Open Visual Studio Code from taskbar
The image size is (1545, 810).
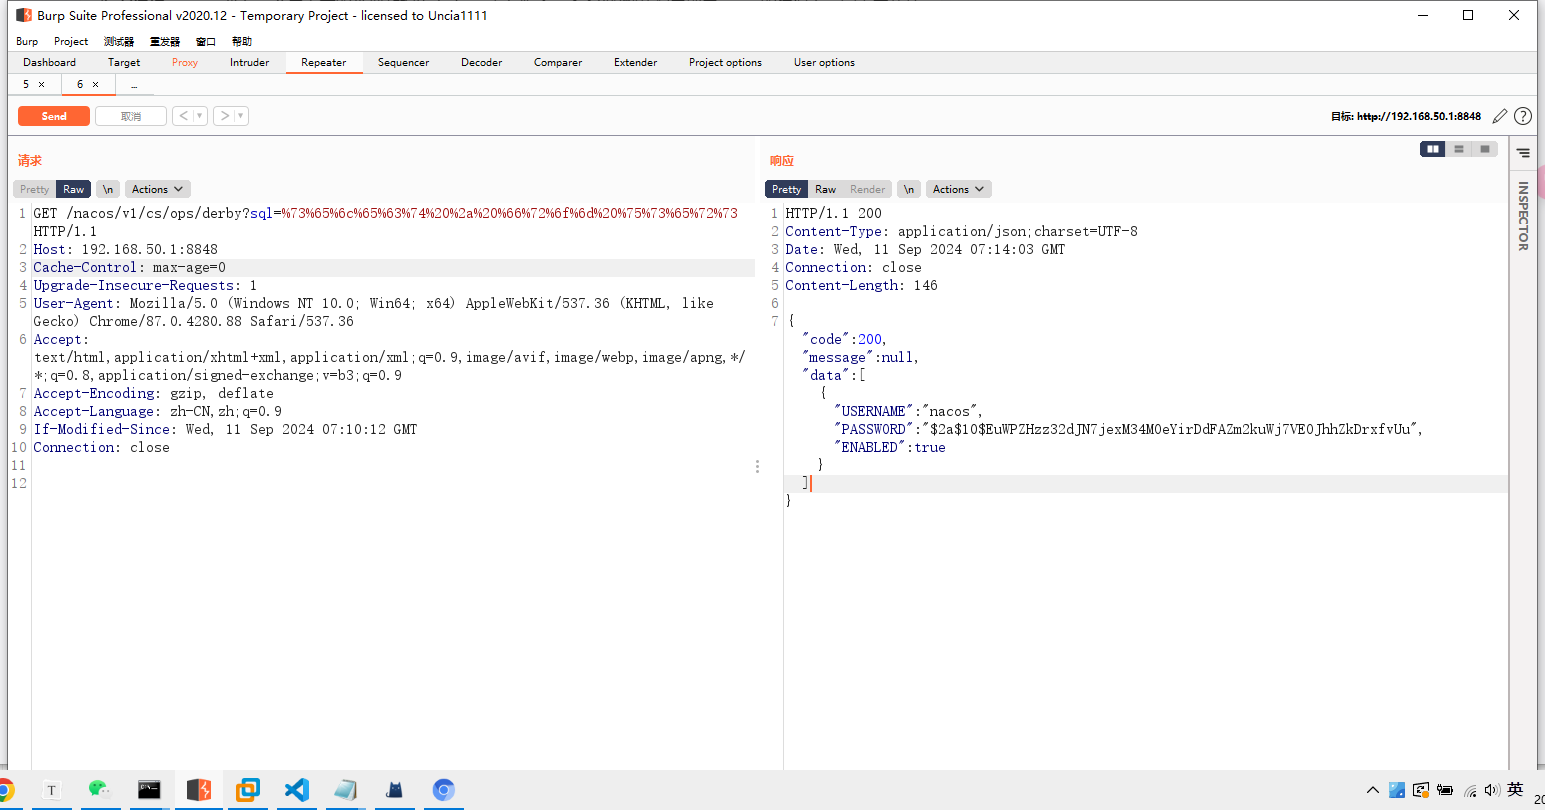297,790
